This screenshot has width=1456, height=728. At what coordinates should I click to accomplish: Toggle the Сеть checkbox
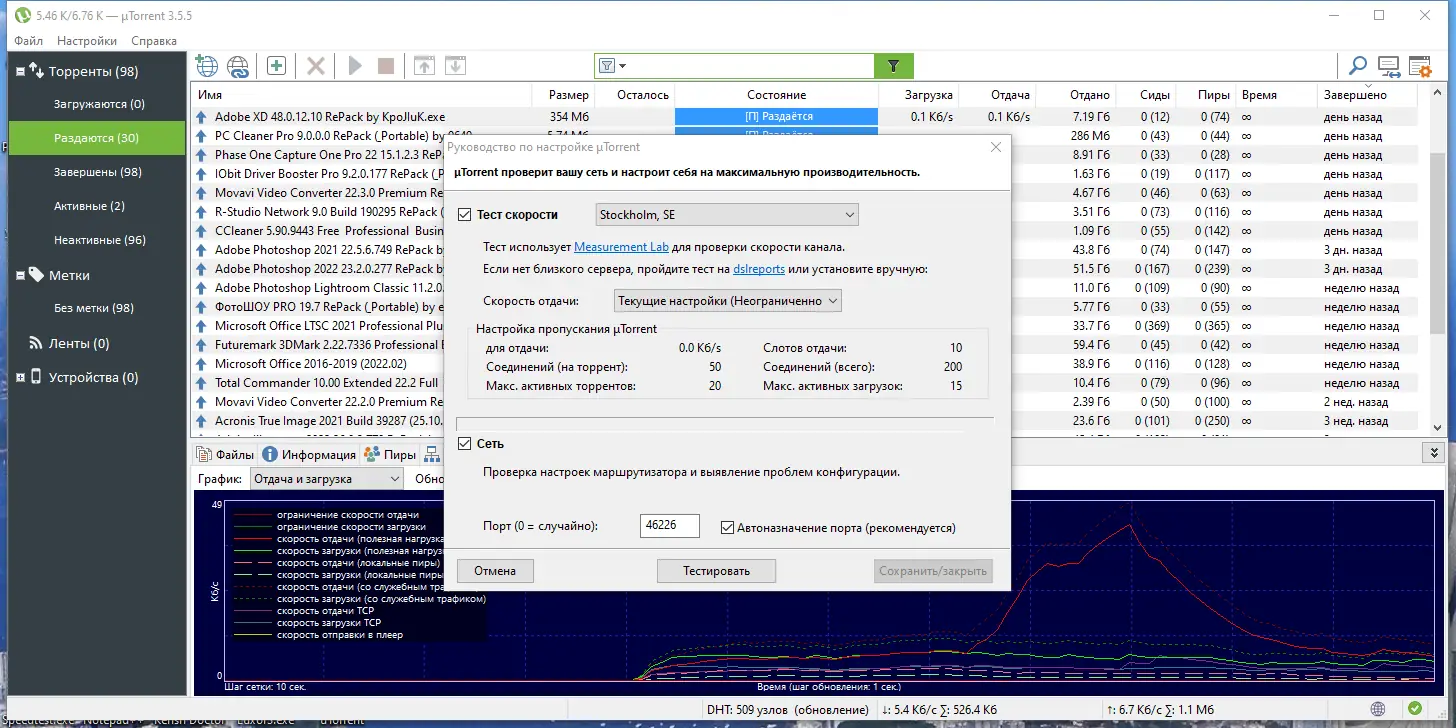coord(464,444)
